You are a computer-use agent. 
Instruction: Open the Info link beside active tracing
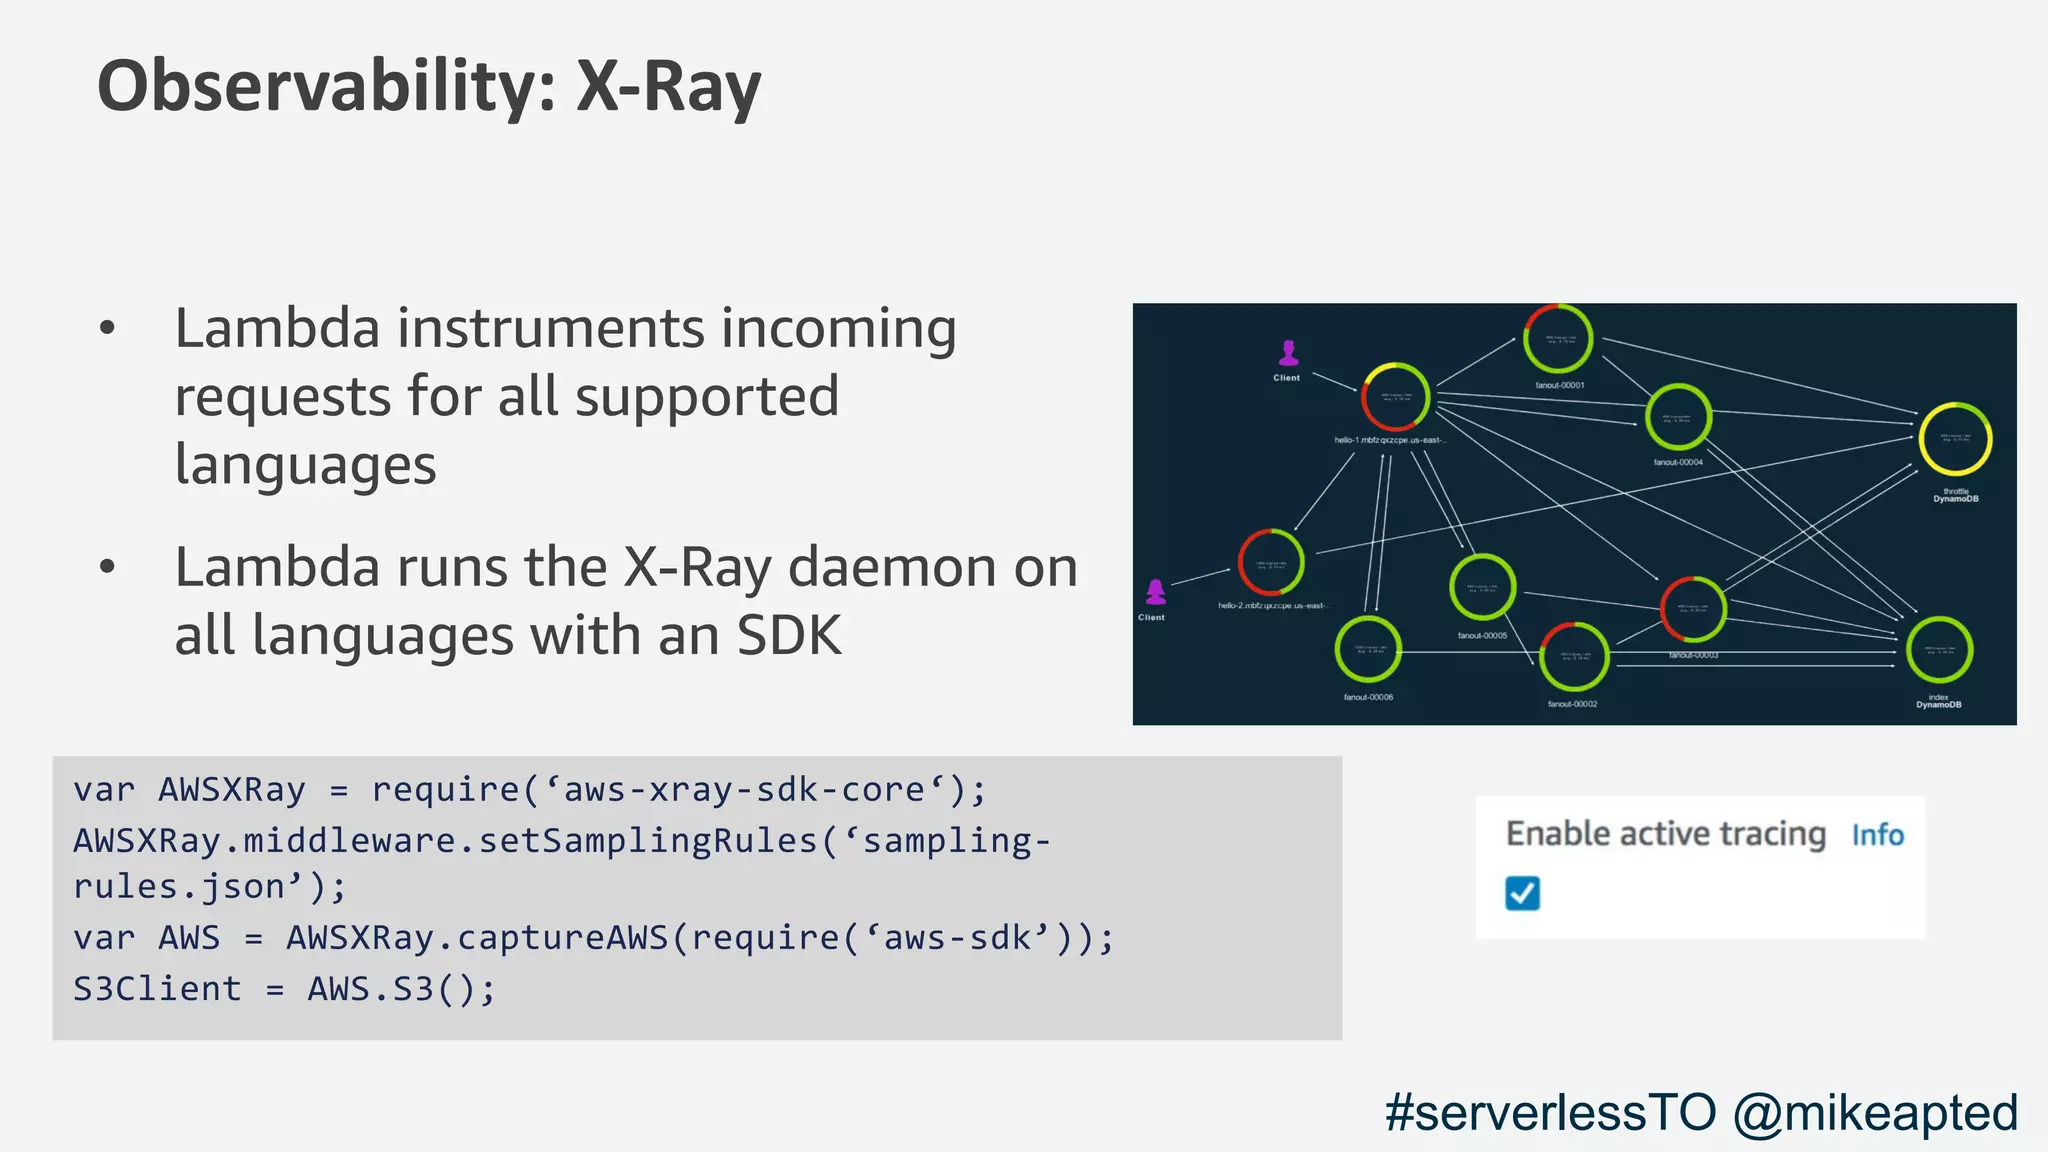[x=1877, y=835]
